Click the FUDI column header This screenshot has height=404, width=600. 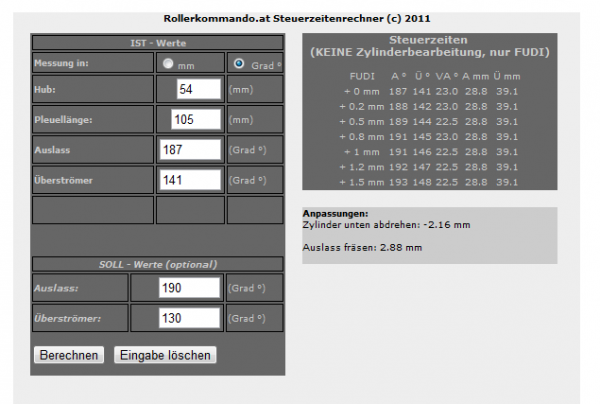(362, 77)
